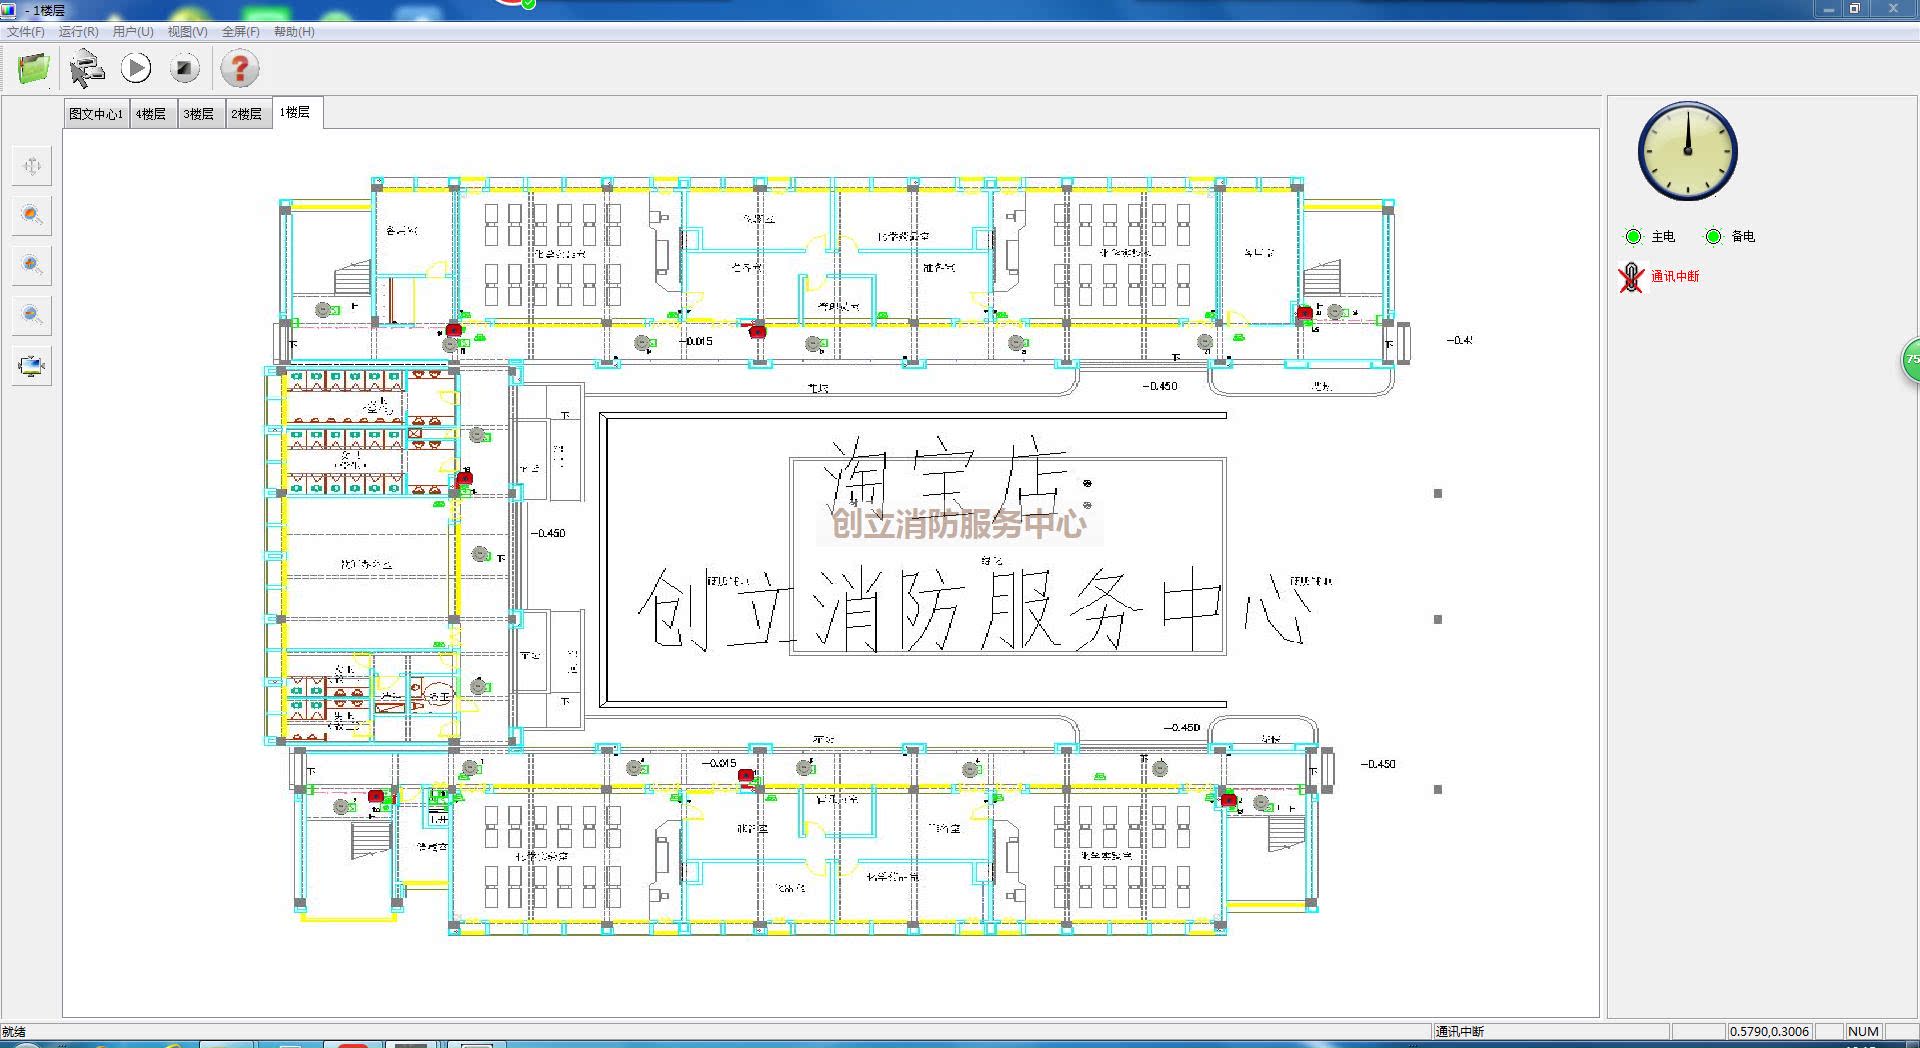Image resolution: width=1920 pixels, height=1048 pixels.
Task: Select the red alarm device by top-right staircase
Action: [x=1304, y=313]
